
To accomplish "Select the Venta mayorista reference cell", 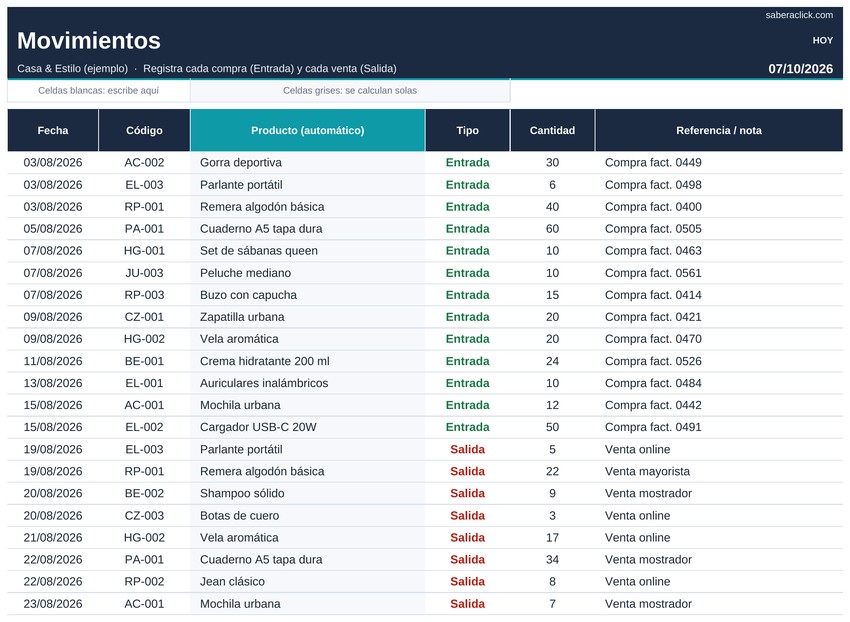I will coord(719,471).
